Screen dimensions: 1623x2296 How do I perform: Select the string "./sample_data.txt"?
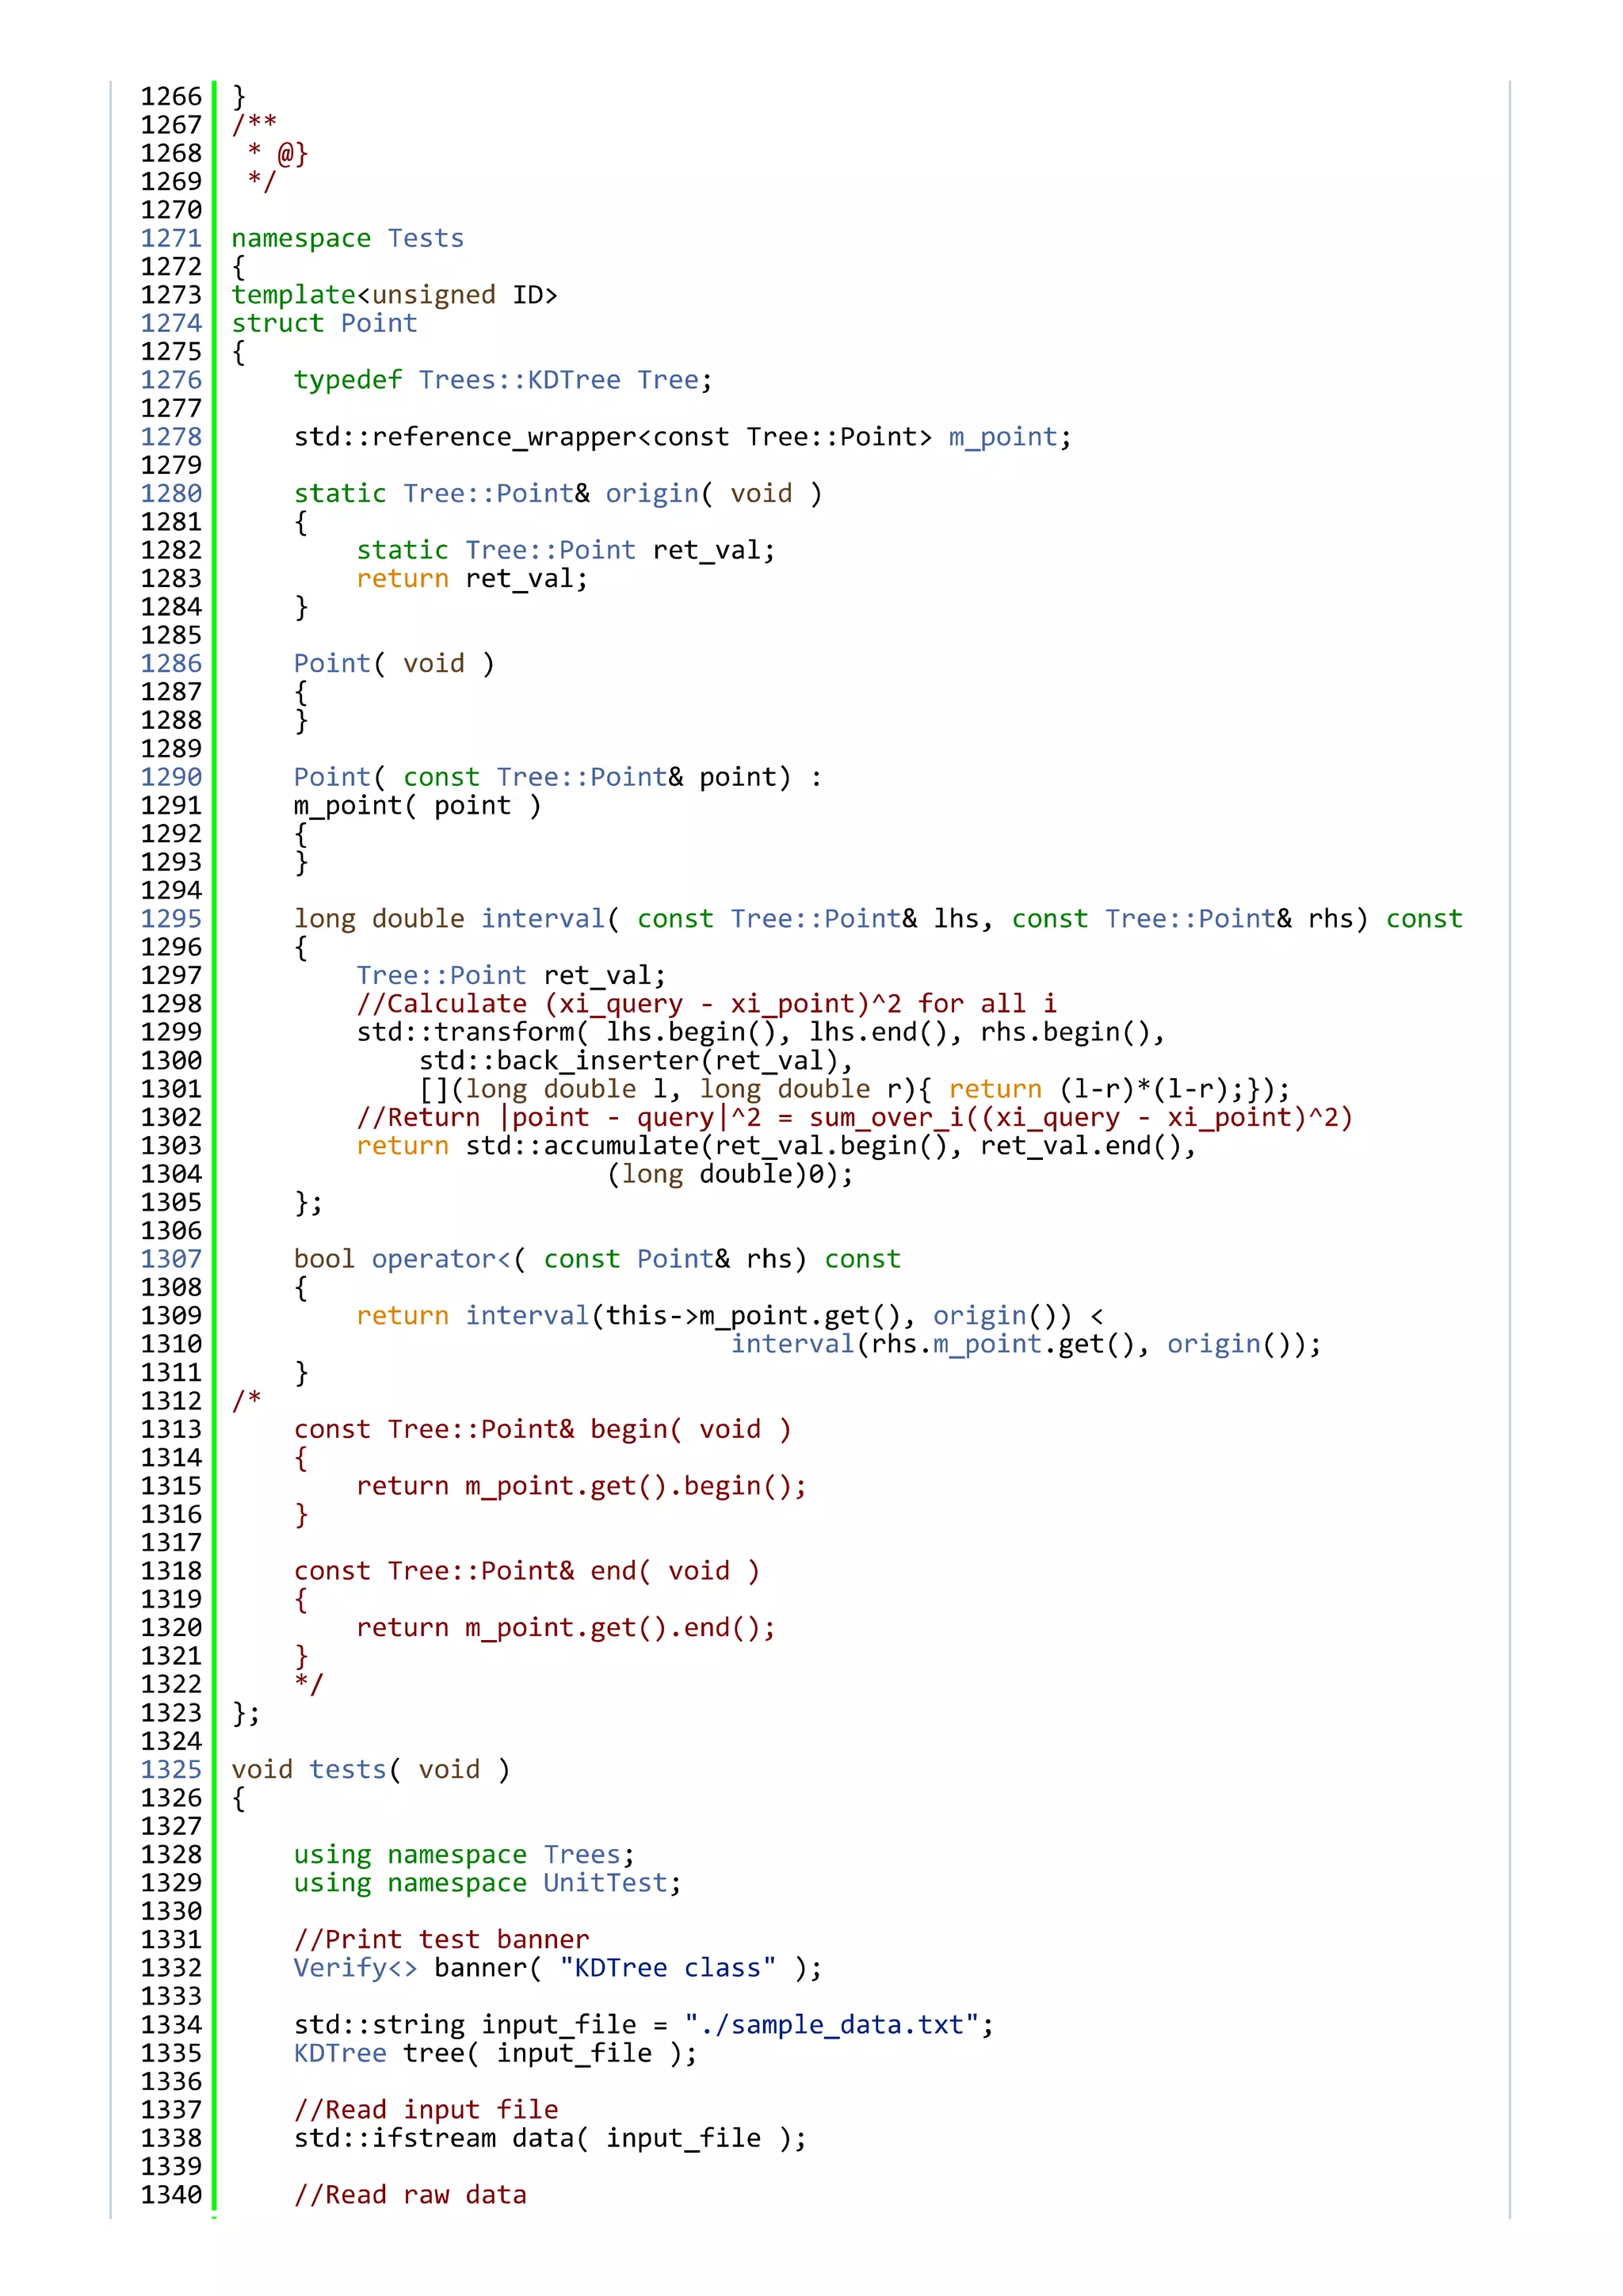(x=832, y=2025)
